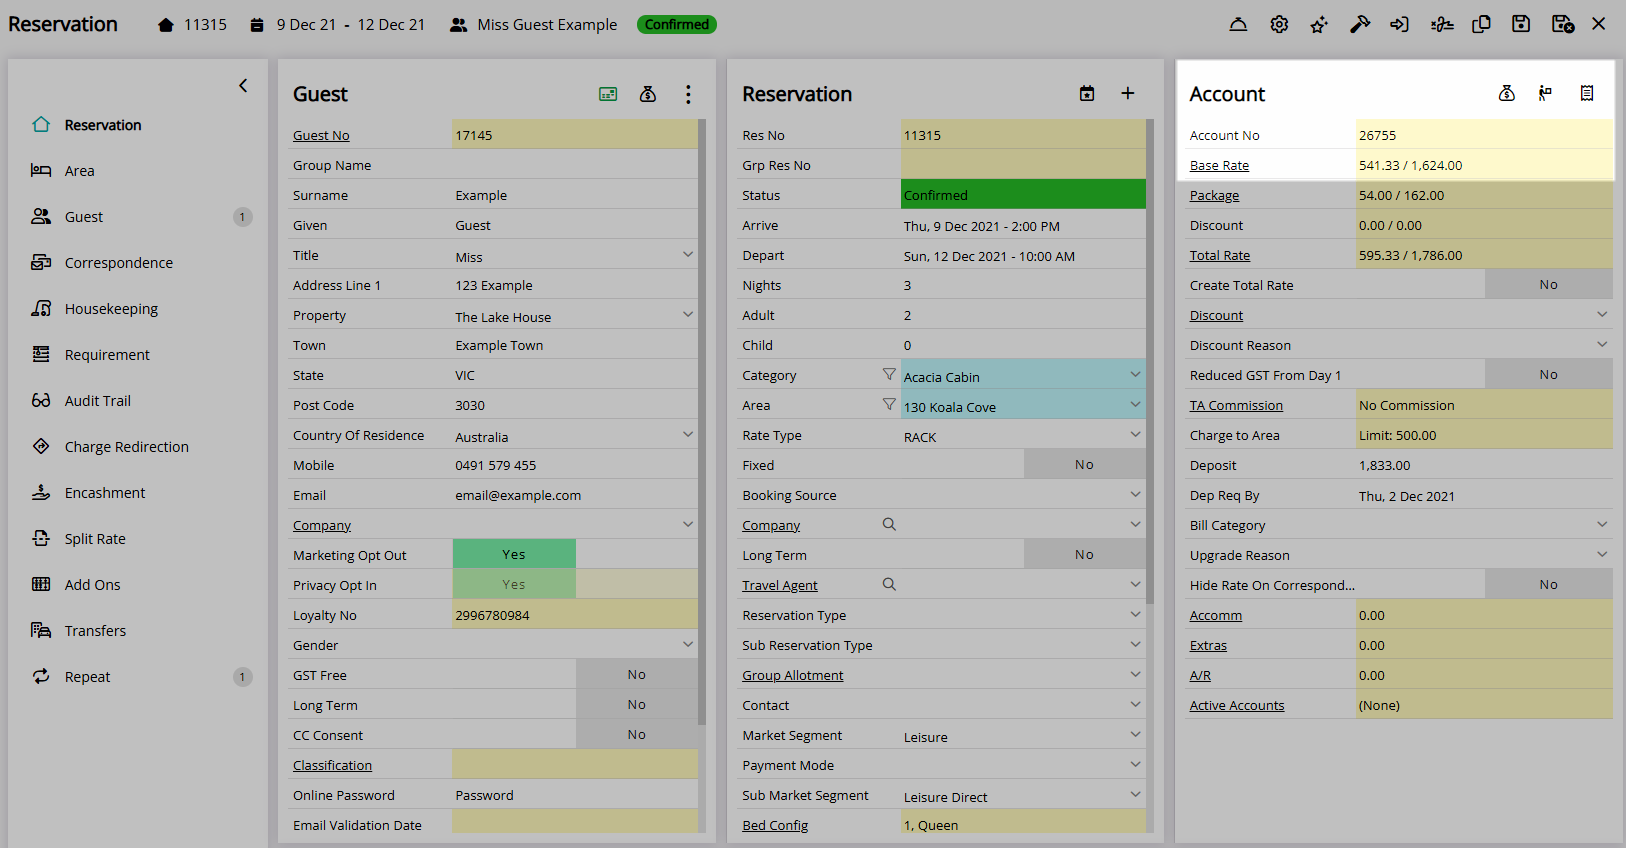The height and width of the screenshot is (848, 1626).
Task: Click the floppy disk save icon
Action: 1521,24
